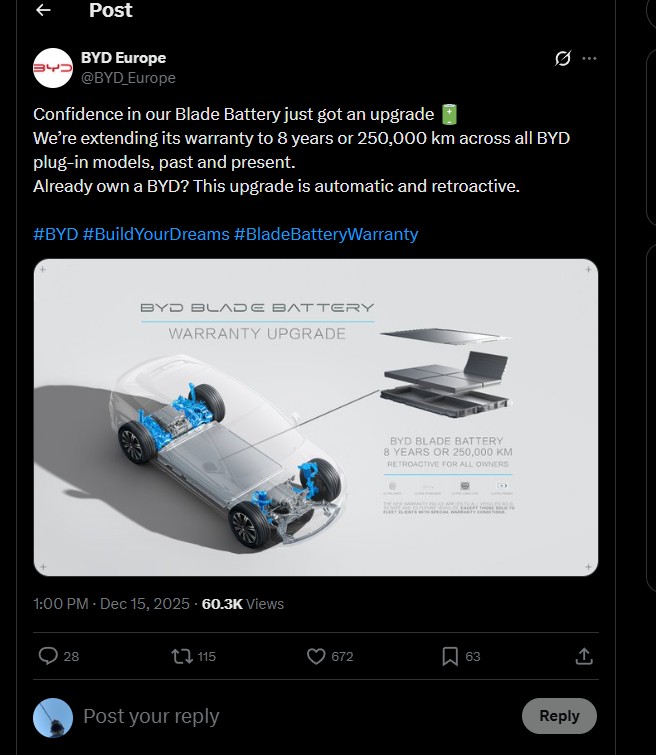Follow the #BladeBatteryWarranty hashtag link

pos(326,234)
